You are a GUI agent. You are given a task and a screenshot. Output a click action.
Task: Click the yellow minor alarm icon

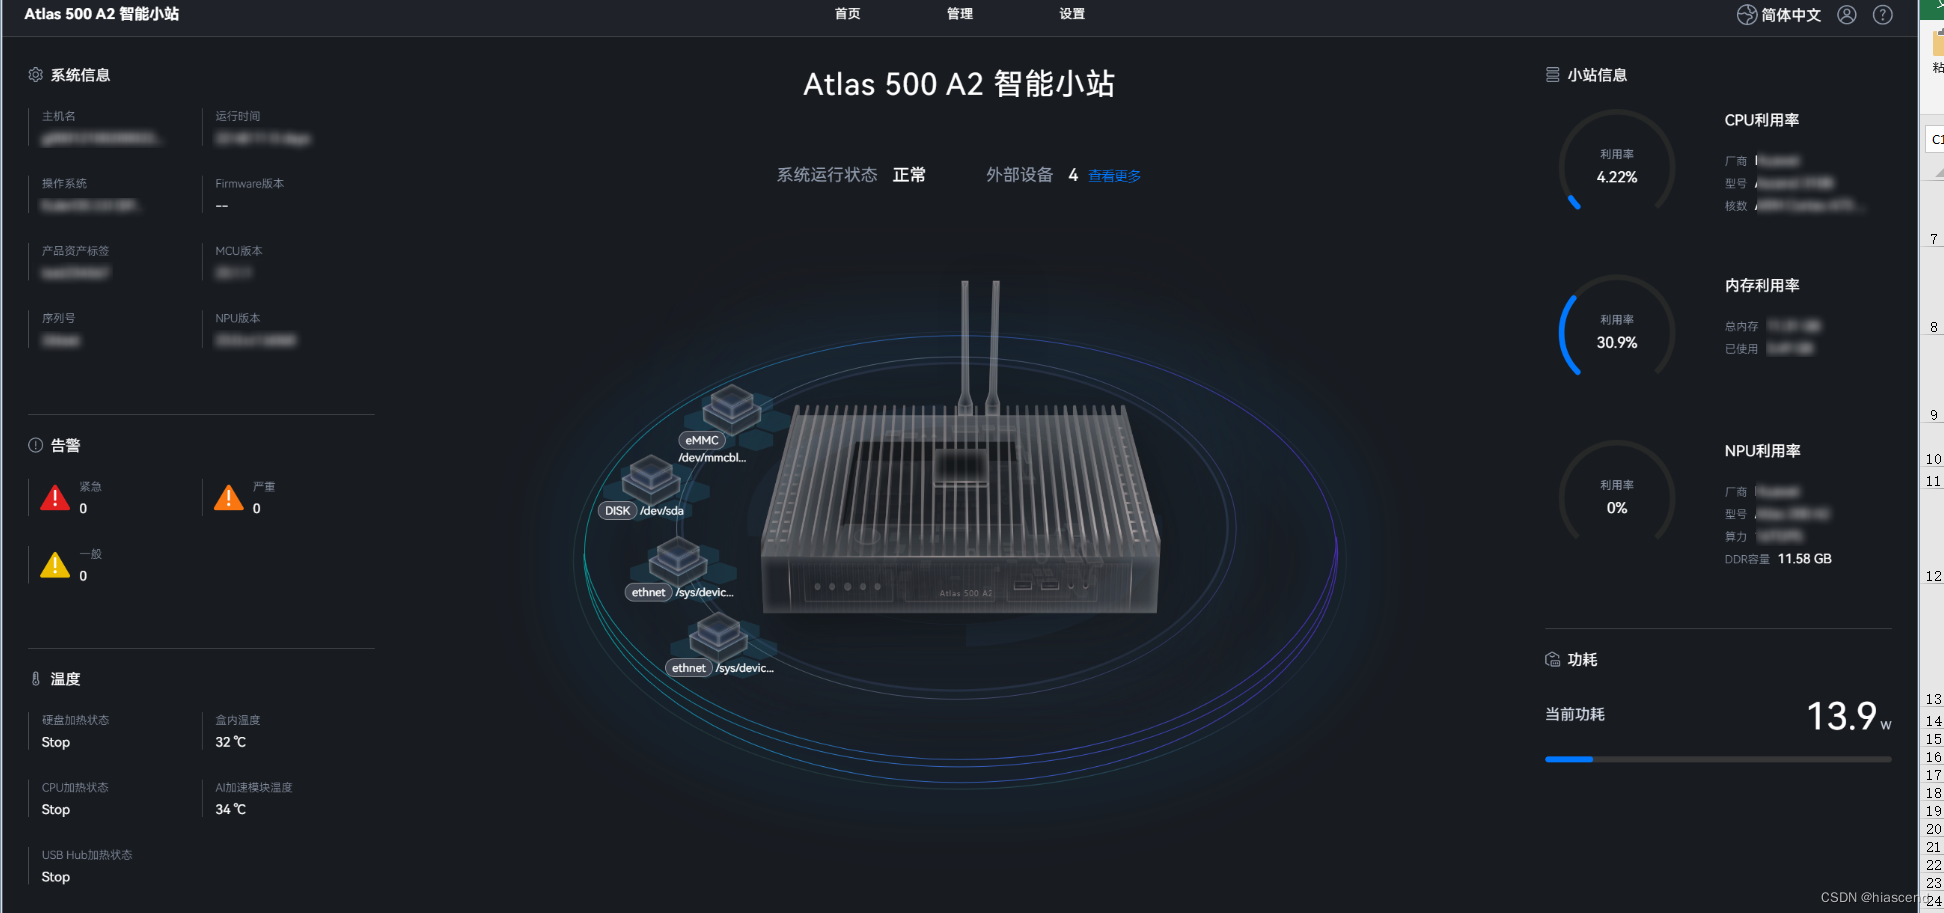pyautogui.click(x=55, y=565)
